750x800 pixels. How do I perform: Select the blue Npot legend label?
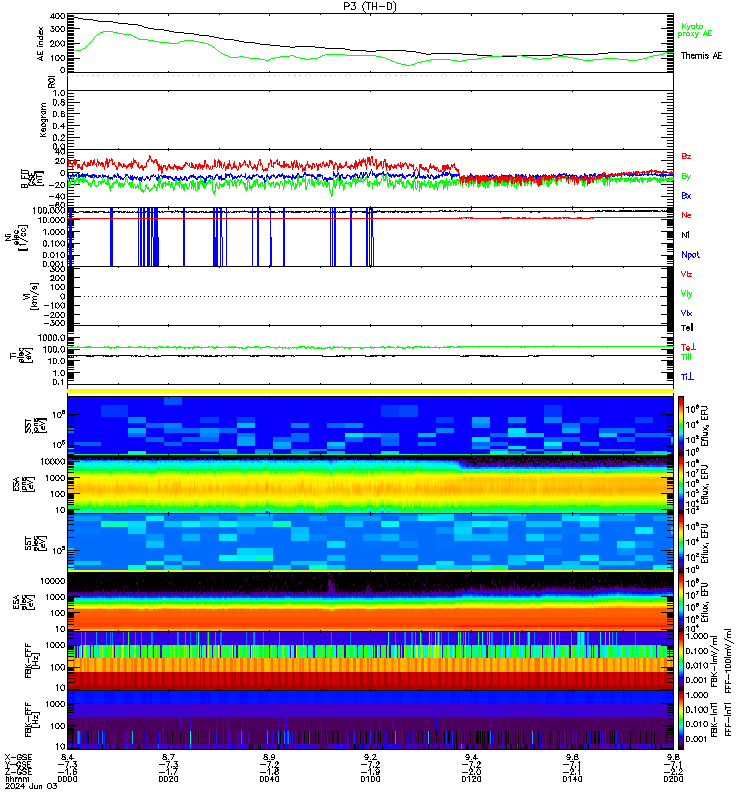point(690,255)
